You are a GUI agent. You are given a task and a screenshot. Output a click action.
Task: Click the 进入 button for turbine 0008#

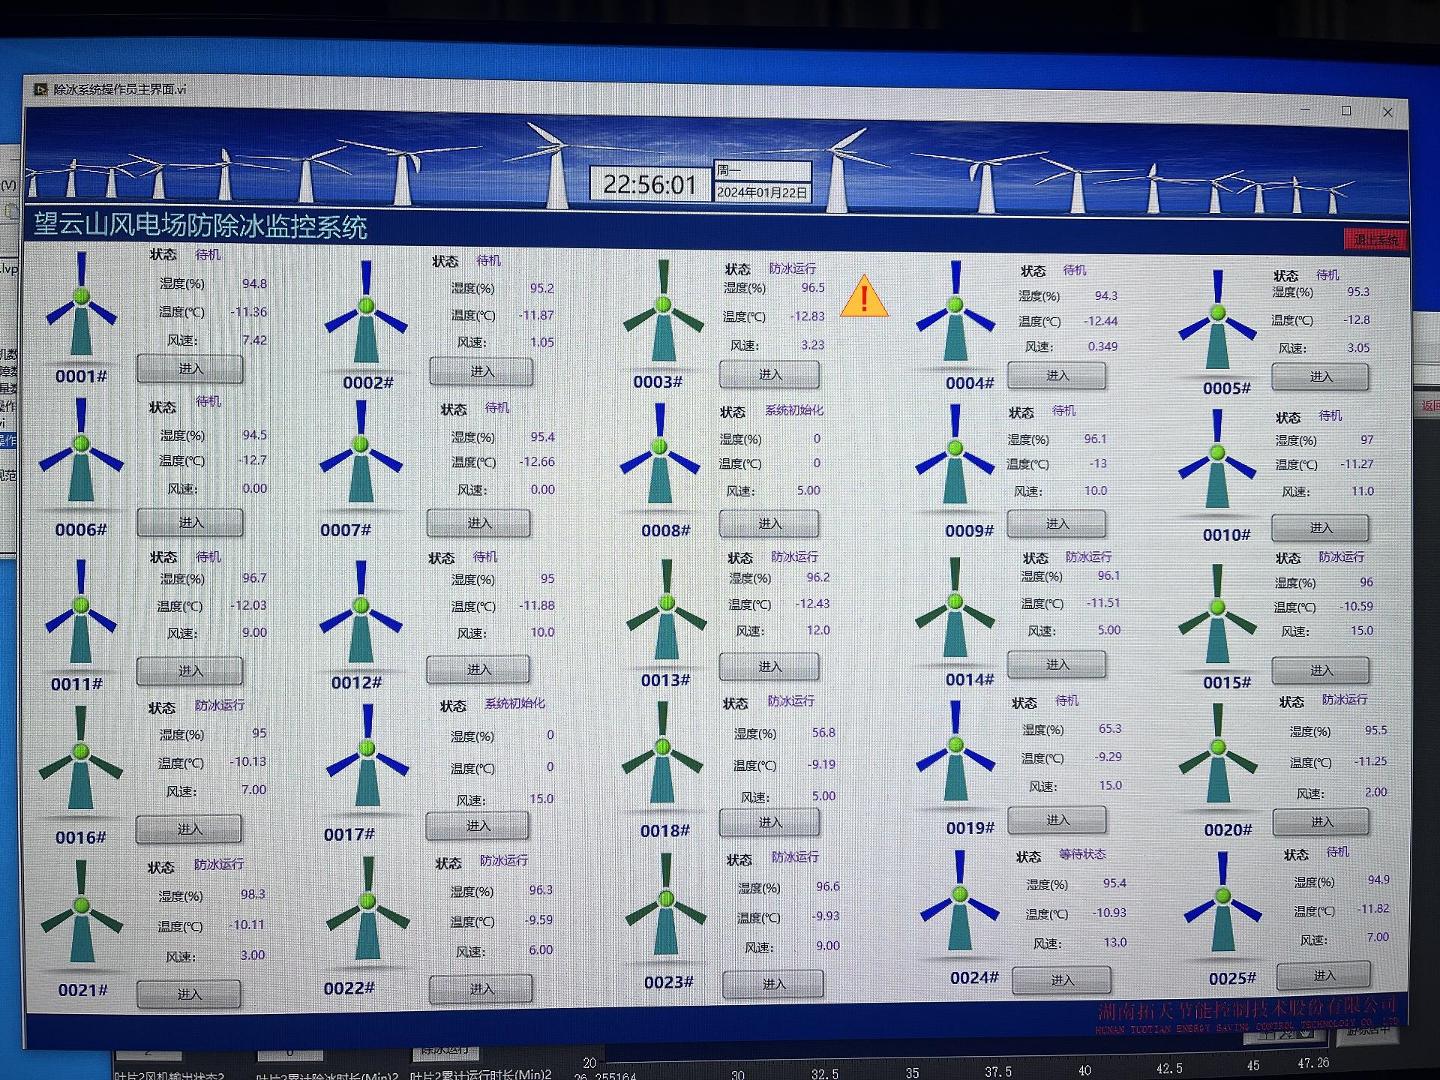[769, 524]
